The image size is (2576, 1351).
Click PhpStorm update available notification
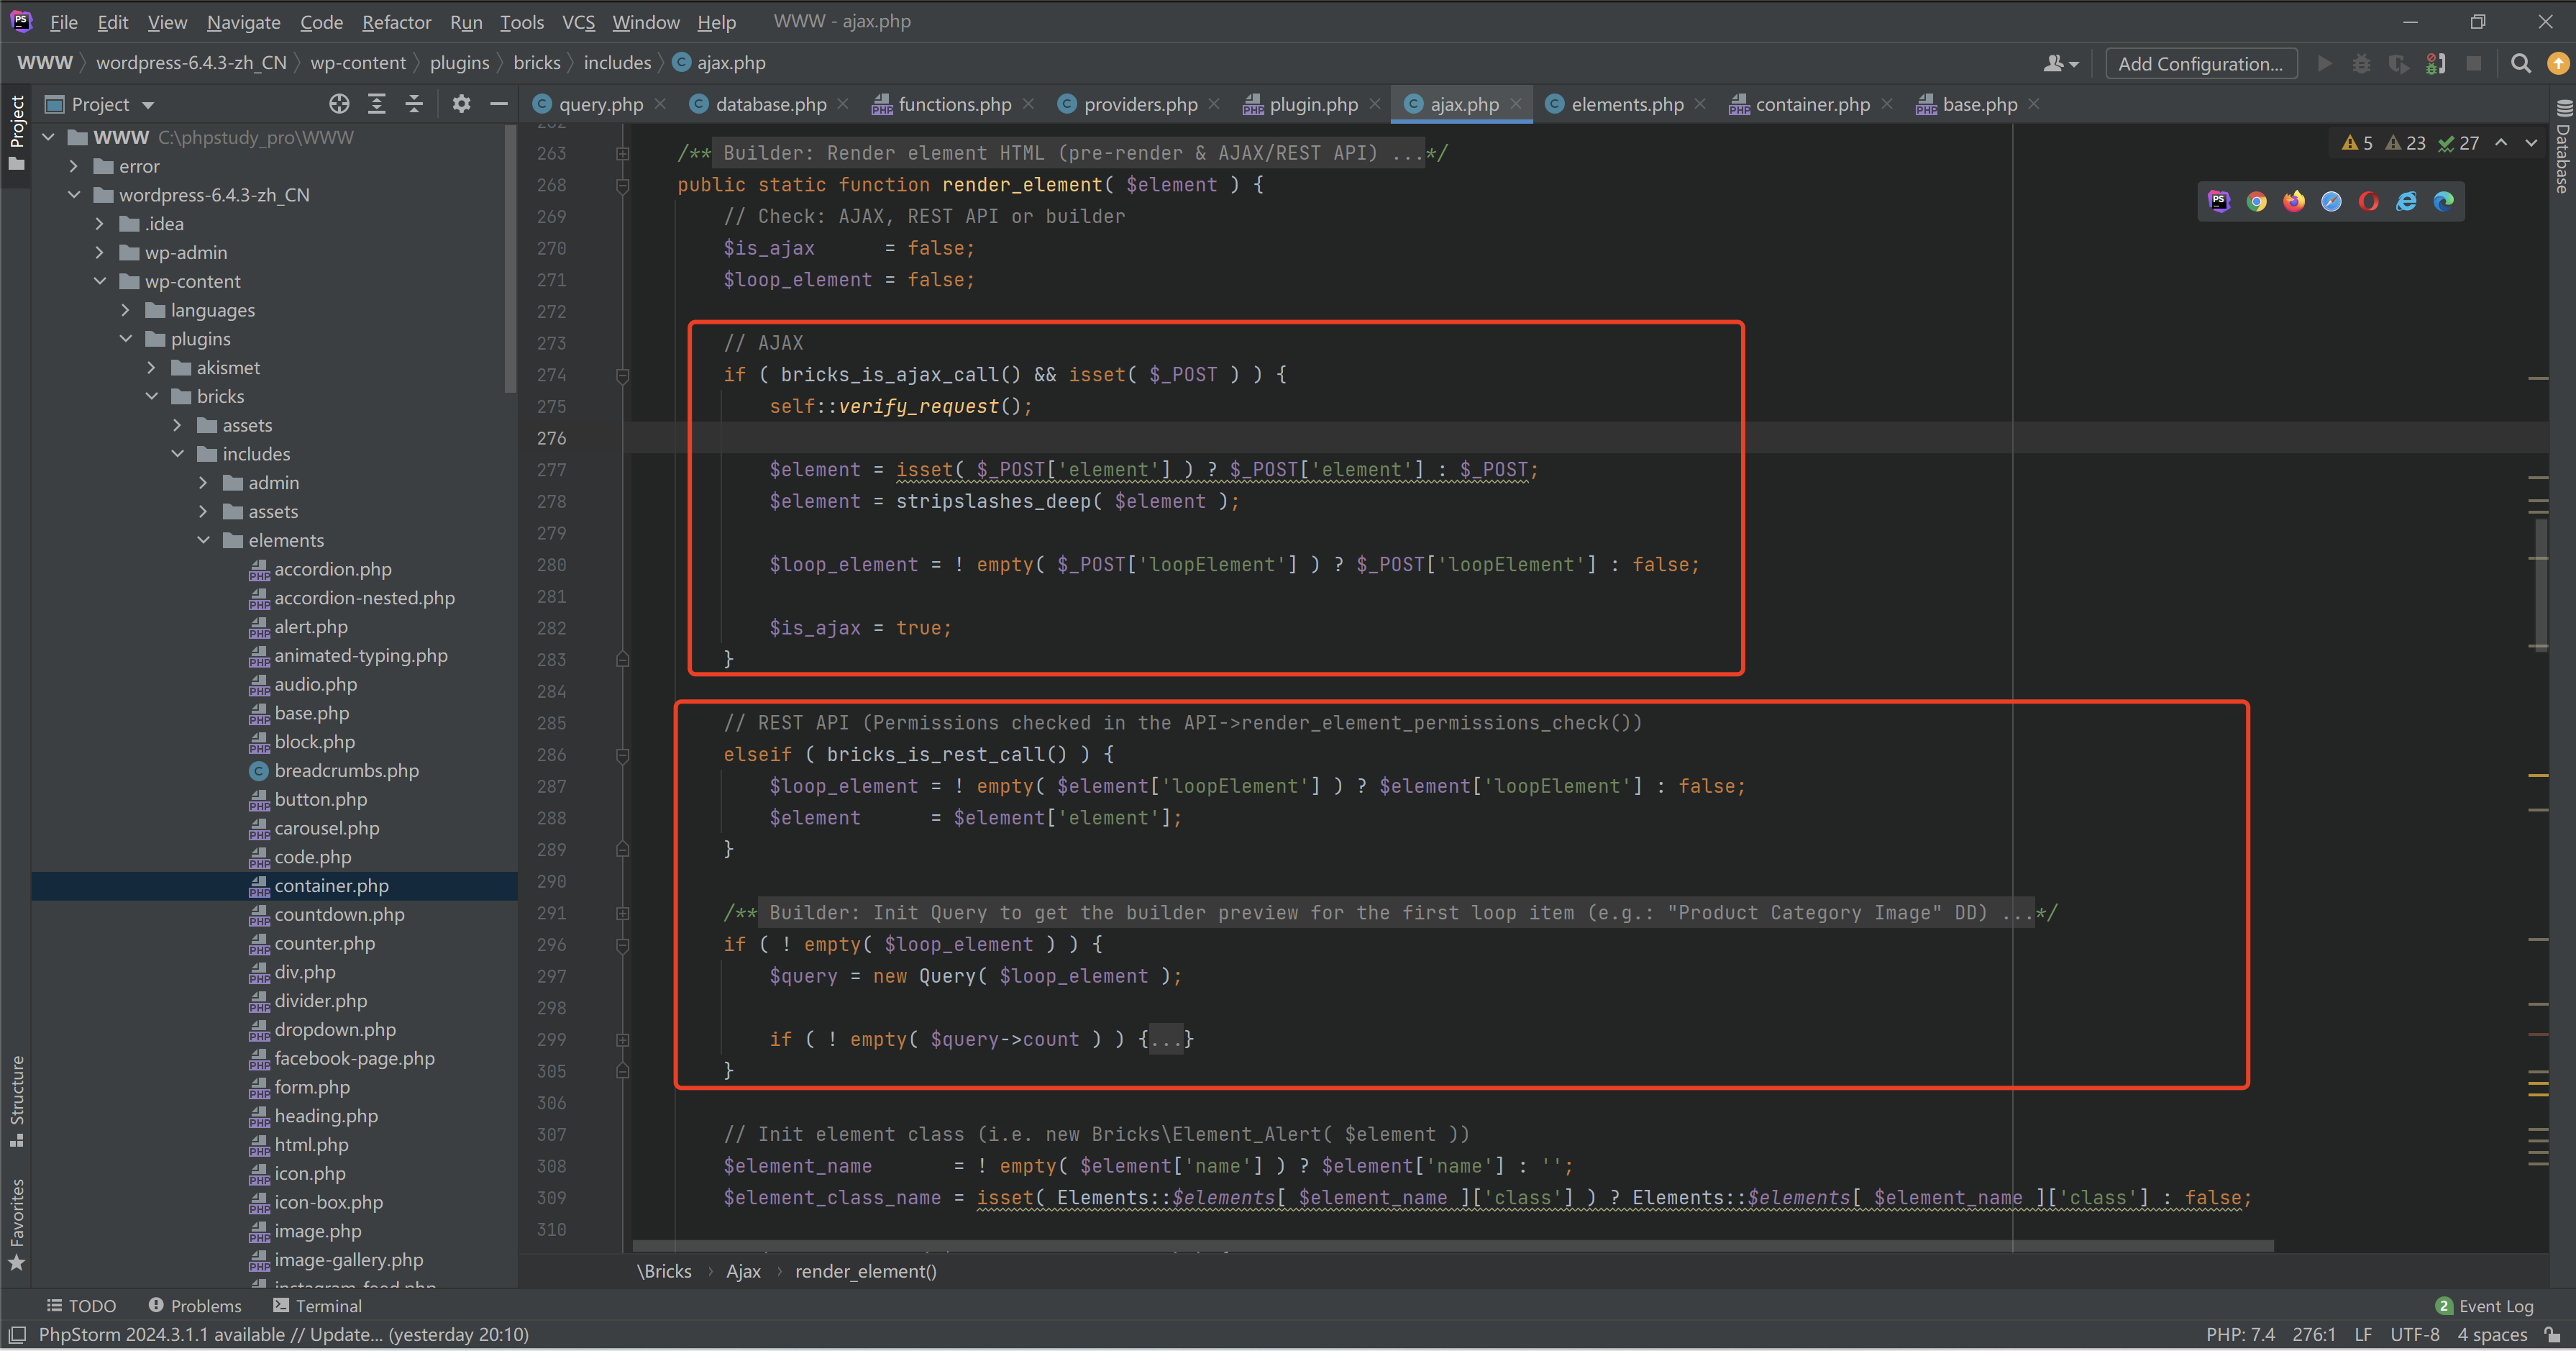point(283,1334)
